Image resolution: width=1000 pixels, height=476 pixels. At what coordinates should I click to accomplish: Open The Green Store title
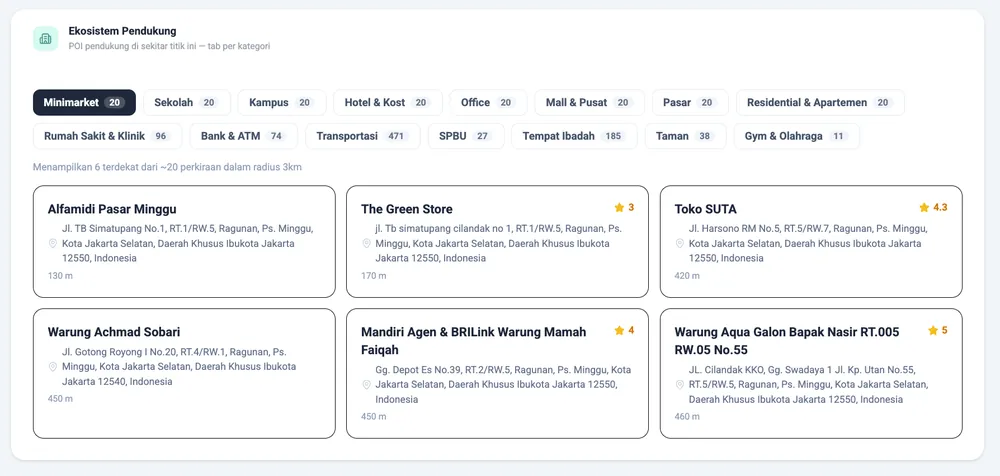407,209
